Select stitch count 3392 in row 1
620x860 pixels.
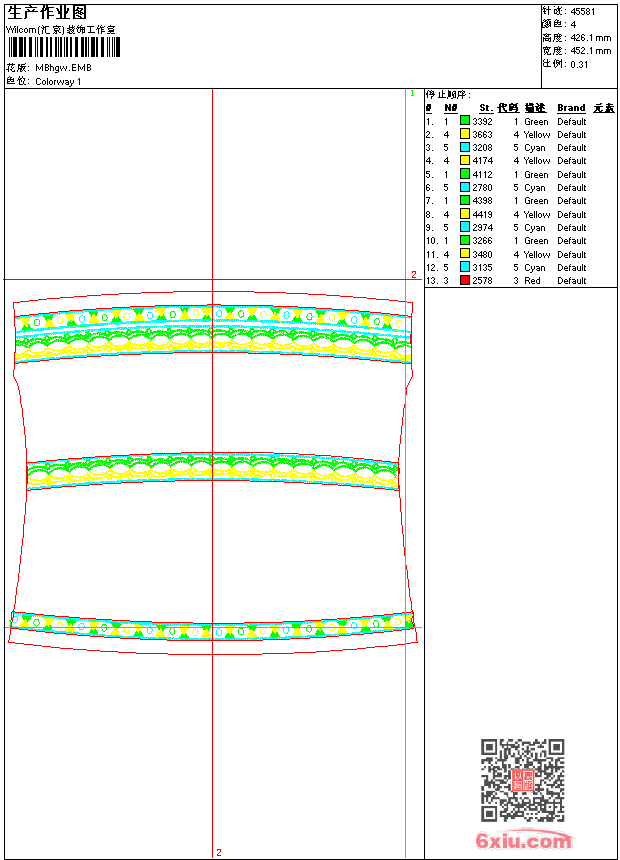(x=482, y=122)
